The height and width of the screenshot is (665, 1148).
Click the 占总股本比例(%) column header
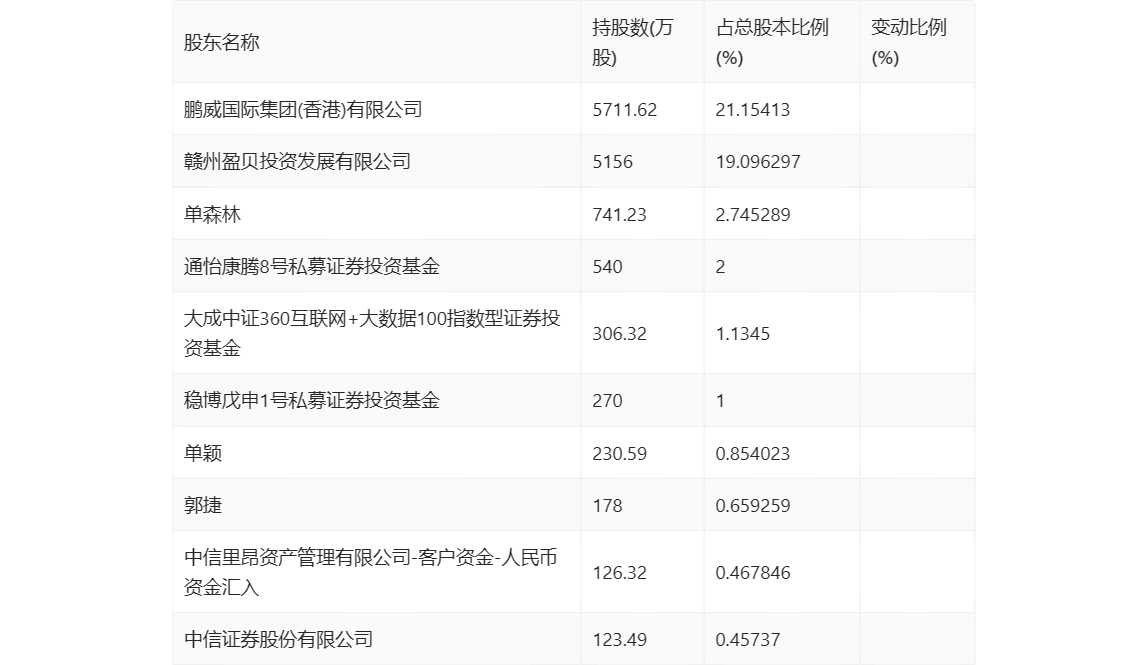coord(772,42)
